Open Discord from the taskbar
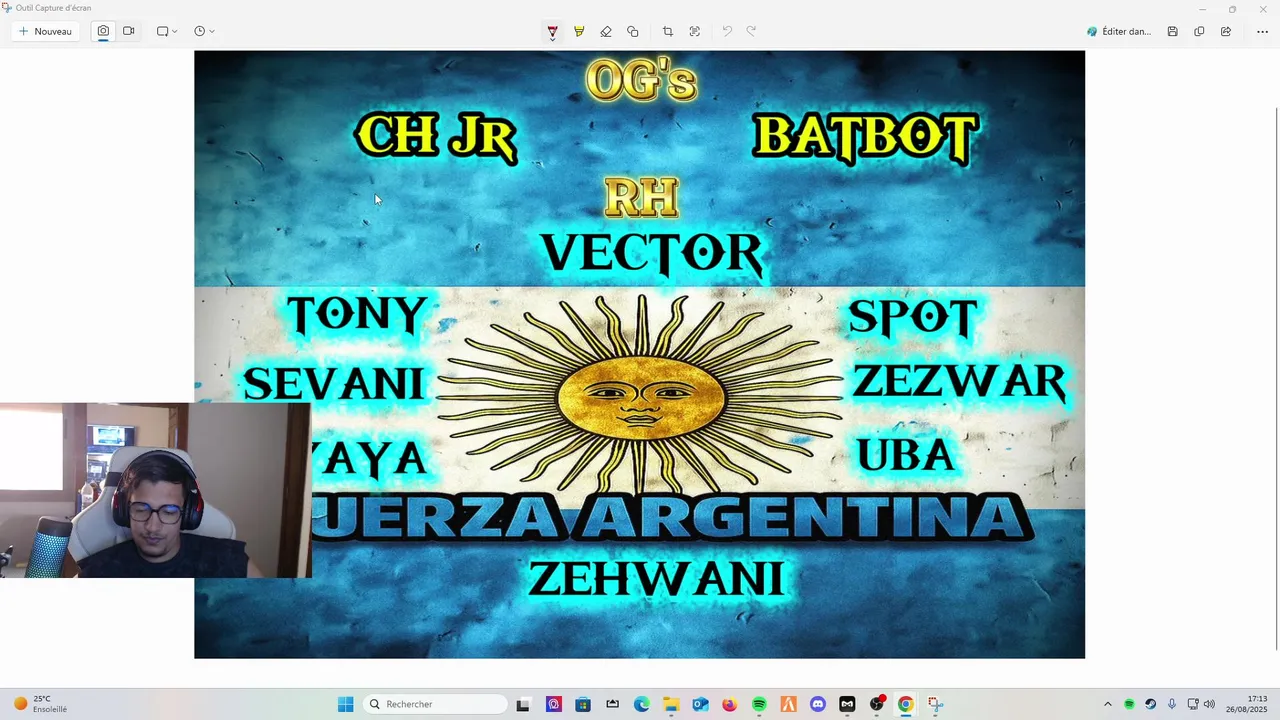The image size is (1280, 720). click(x=818, y=704)
